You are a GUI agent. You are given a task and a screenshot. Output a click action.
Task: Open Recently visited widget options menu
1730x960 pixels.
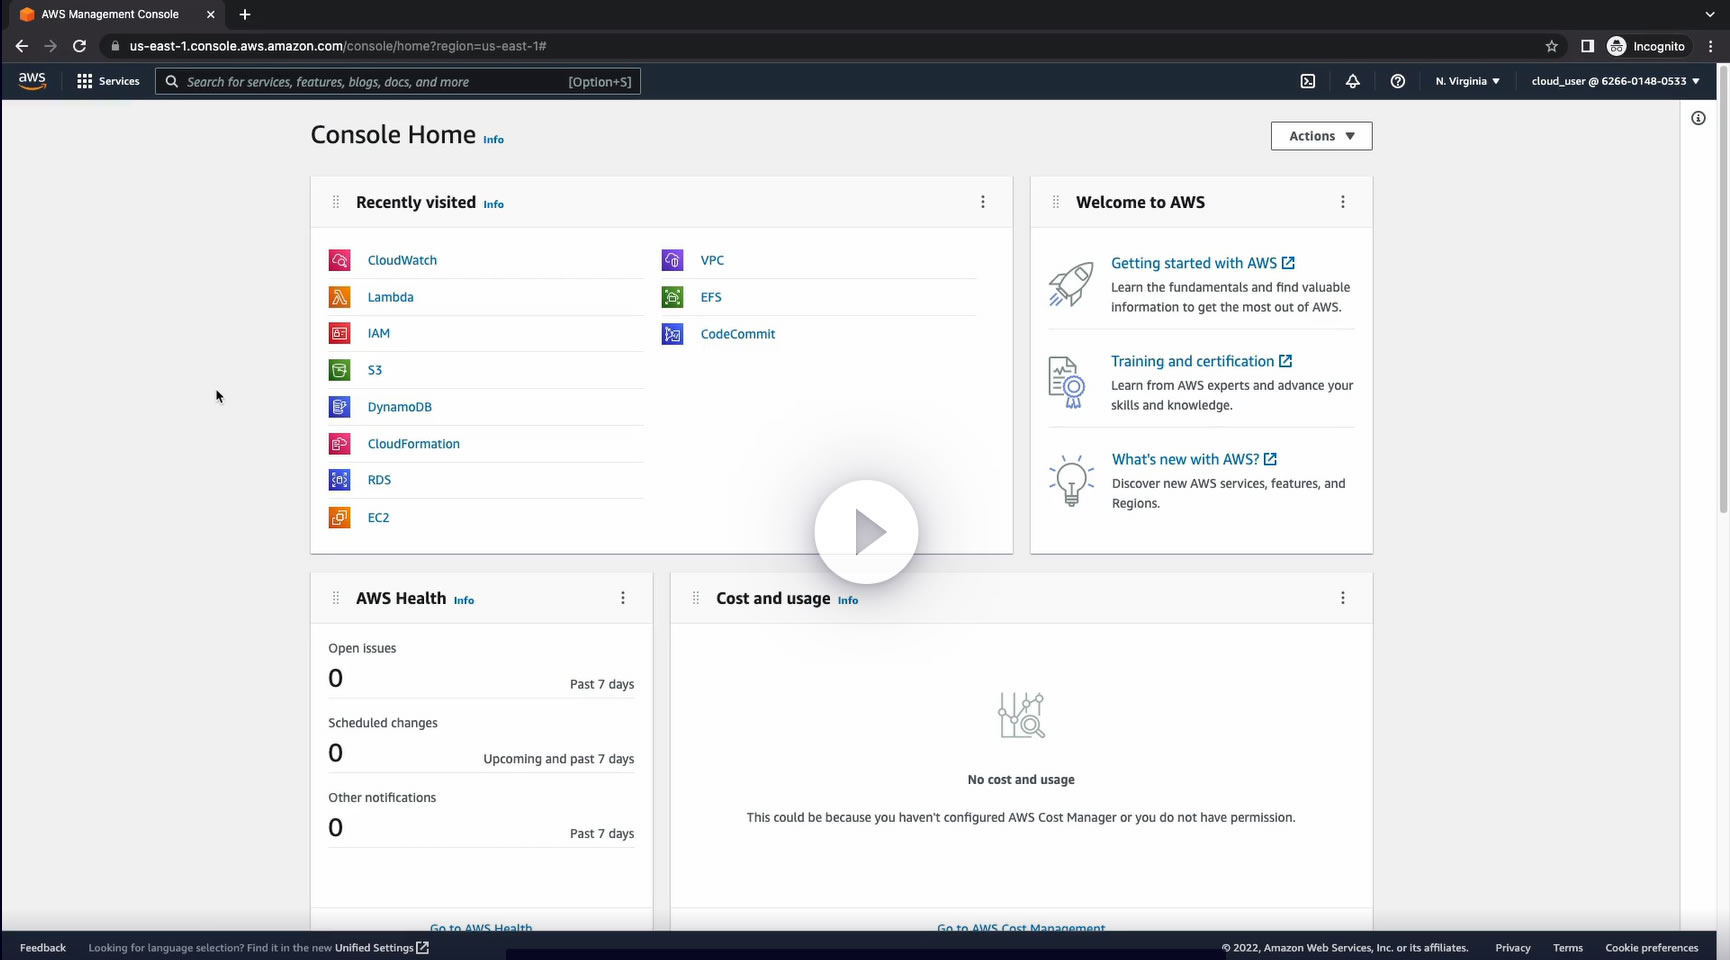(x=983, y=202)
